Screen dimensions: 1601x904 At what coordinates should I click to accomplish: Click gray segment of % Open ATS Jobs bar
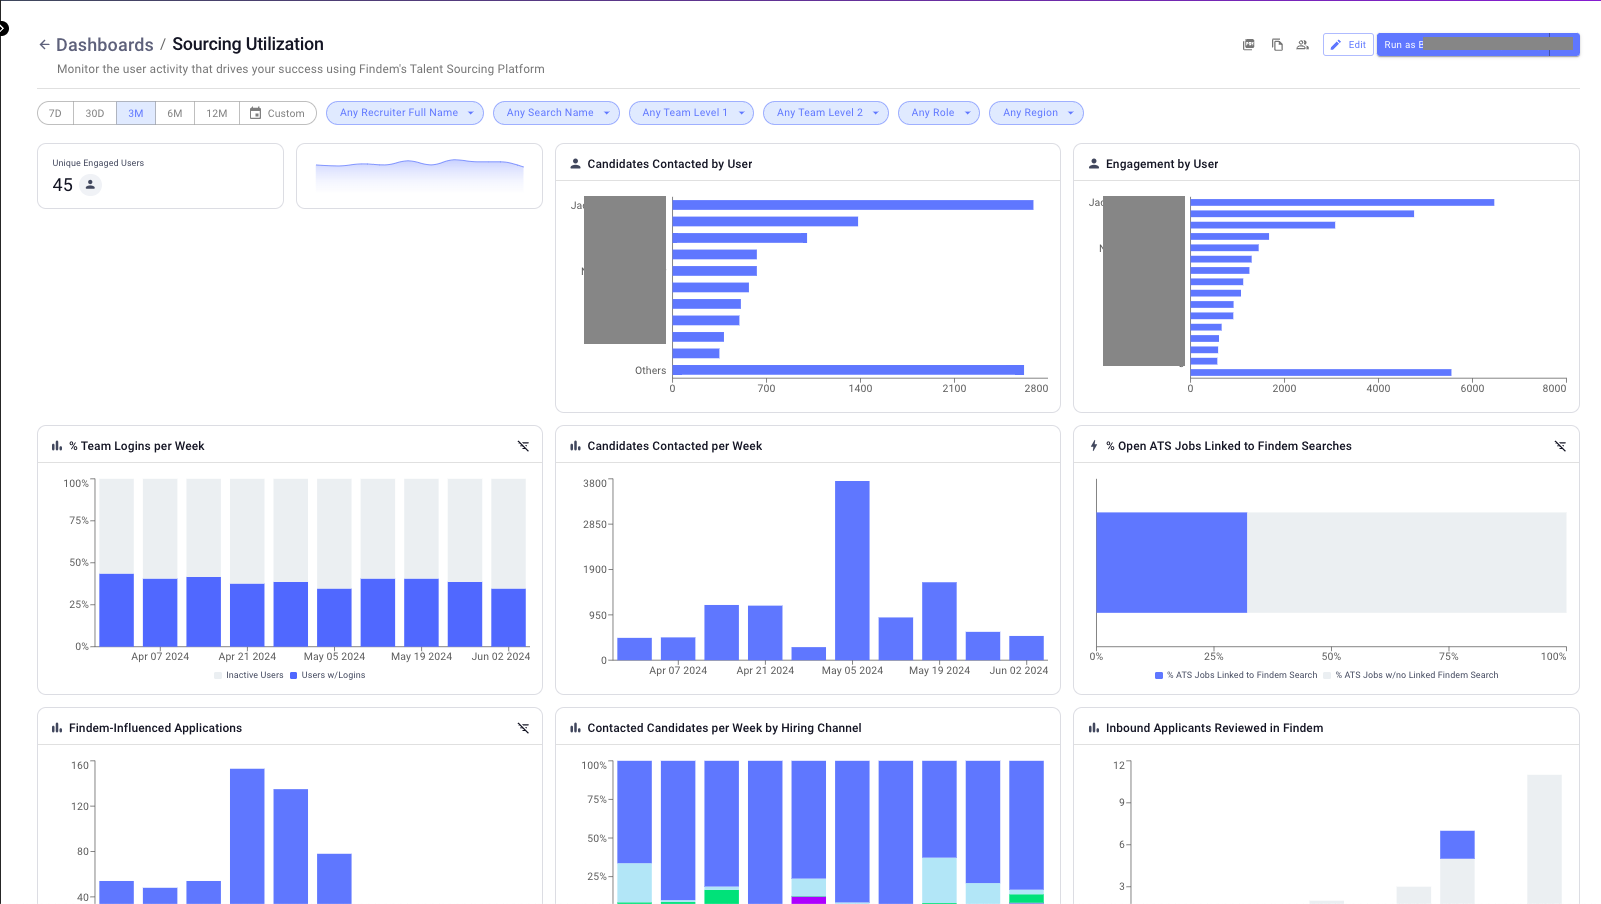(1407, 562)
